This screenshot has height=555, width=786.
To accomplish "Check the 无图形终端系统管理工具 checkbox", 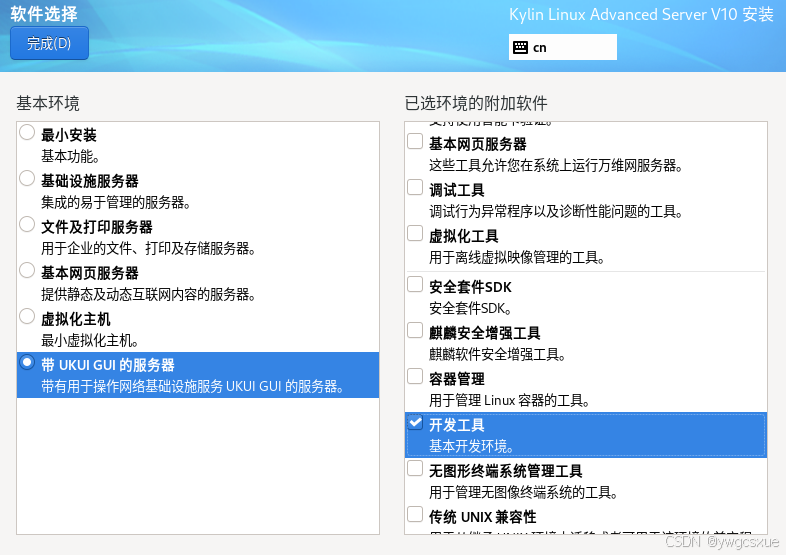I will pos(415,469).
